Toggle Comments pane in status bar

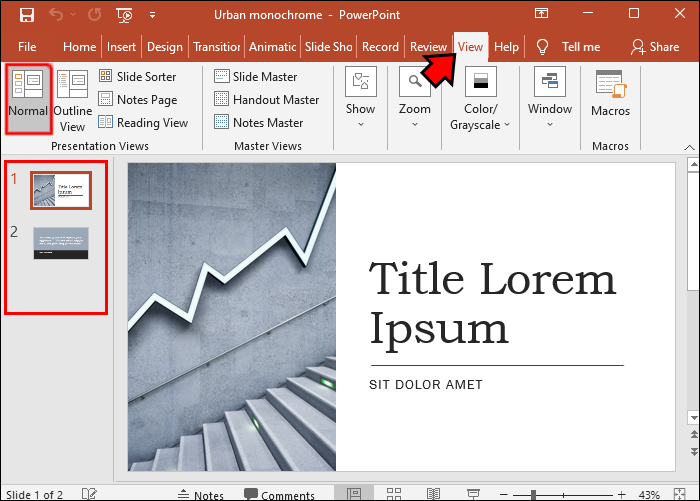279,495
